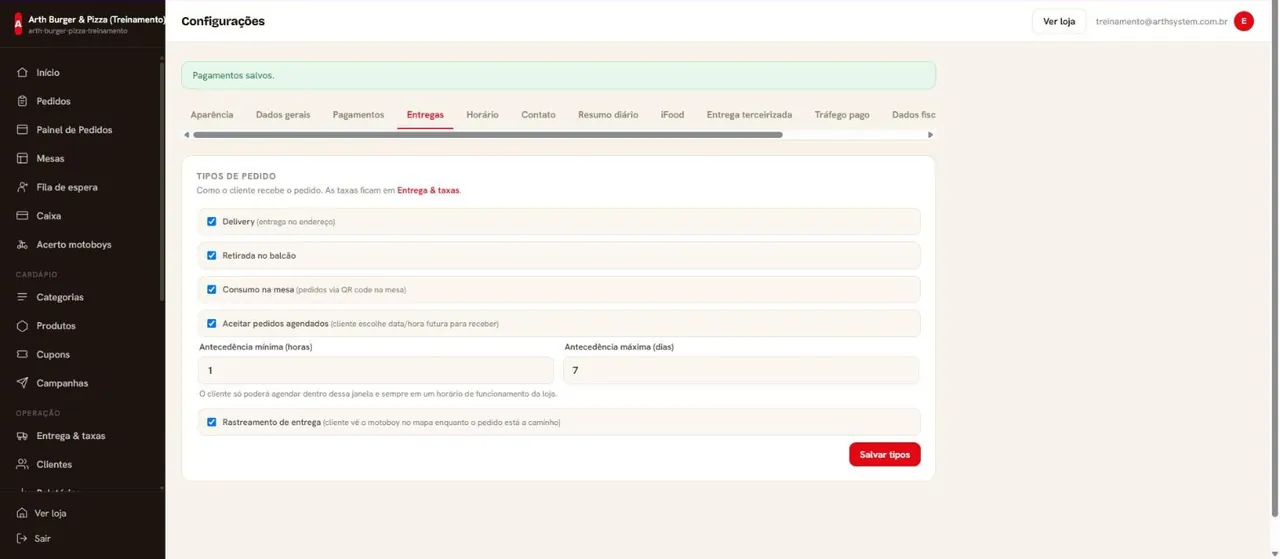Click the tab bar left scroll arrow
The height and width of the screenshot is (559, 1280).
[x=186, y=135]
